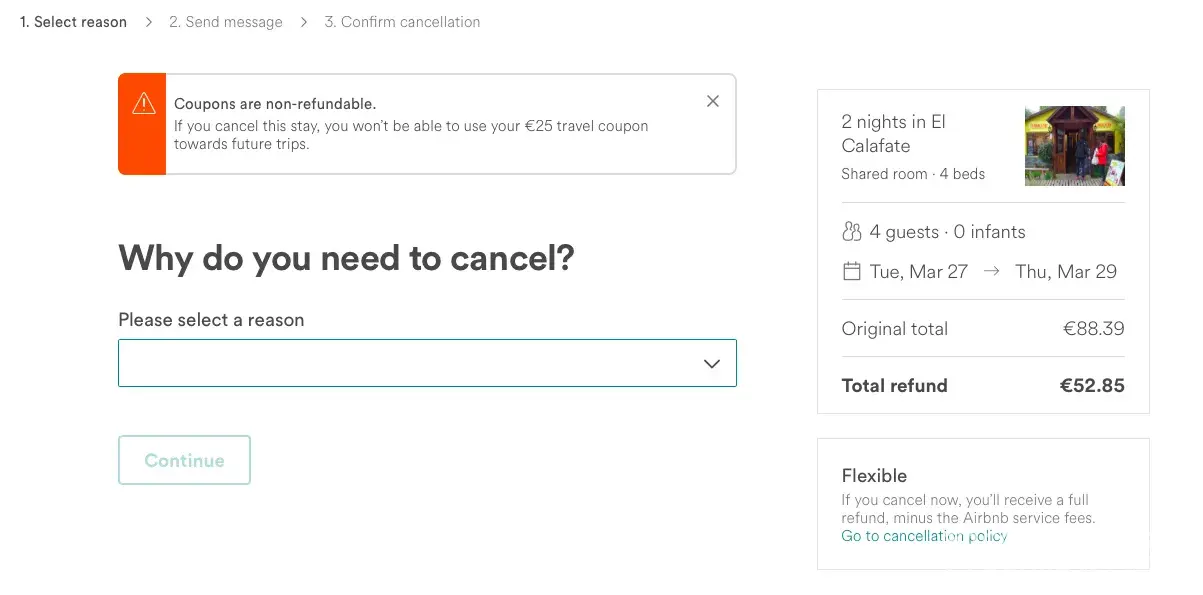Jump to the Send message step
Viewport: 1203px width, 595px height.
[225, 22]
